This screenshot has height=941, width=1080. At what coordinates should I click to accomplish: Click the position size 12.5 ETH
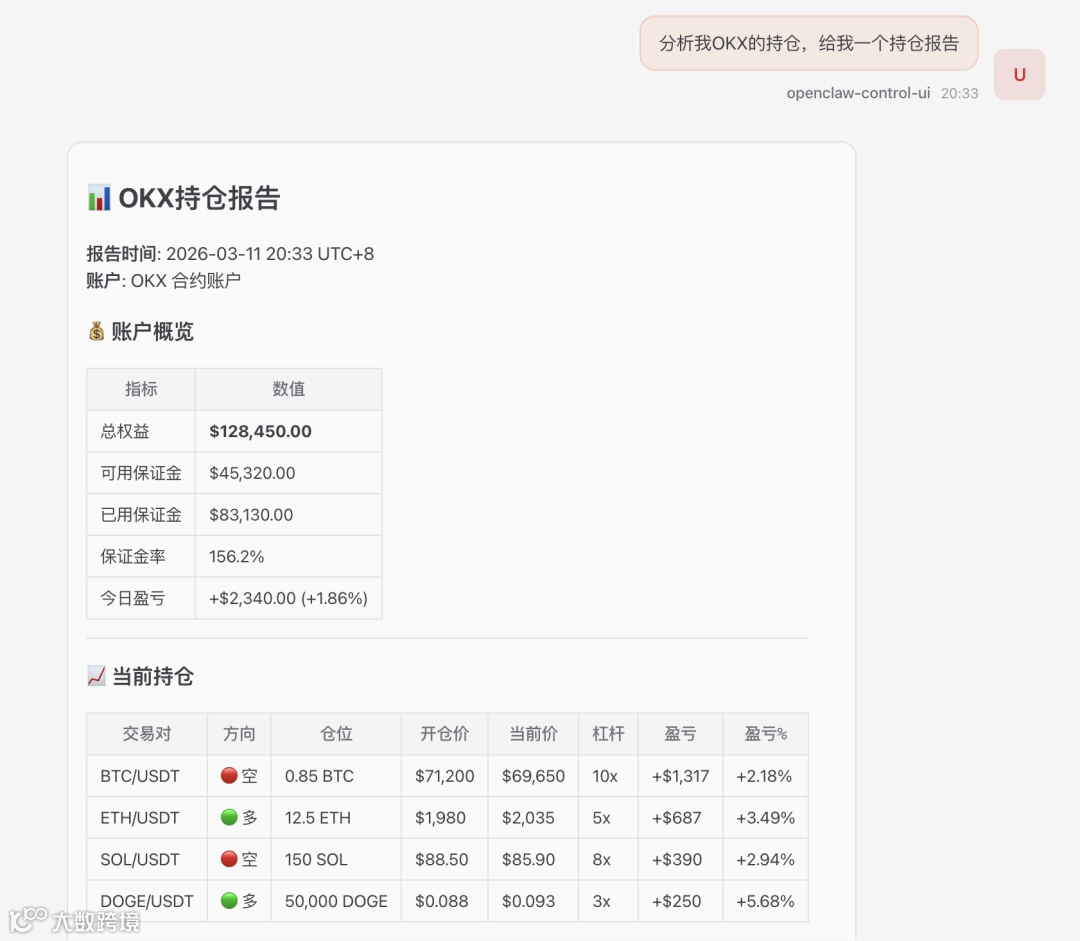(318, 818)
